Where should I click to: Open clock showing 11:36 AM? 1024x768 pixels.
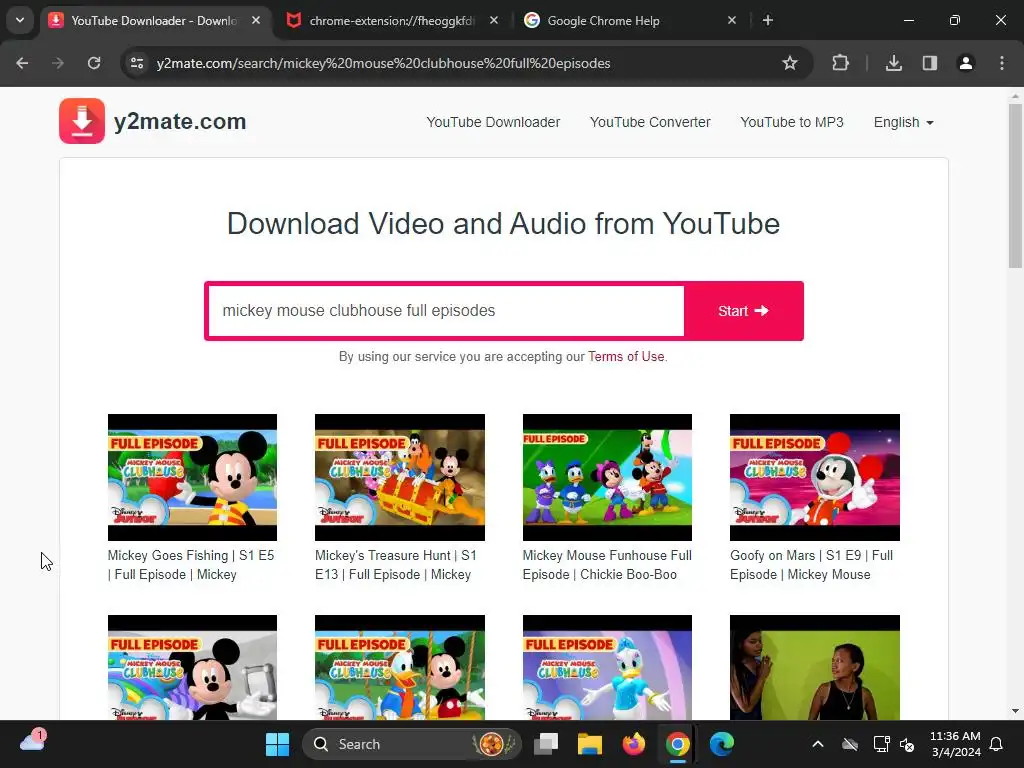[955, 744]
